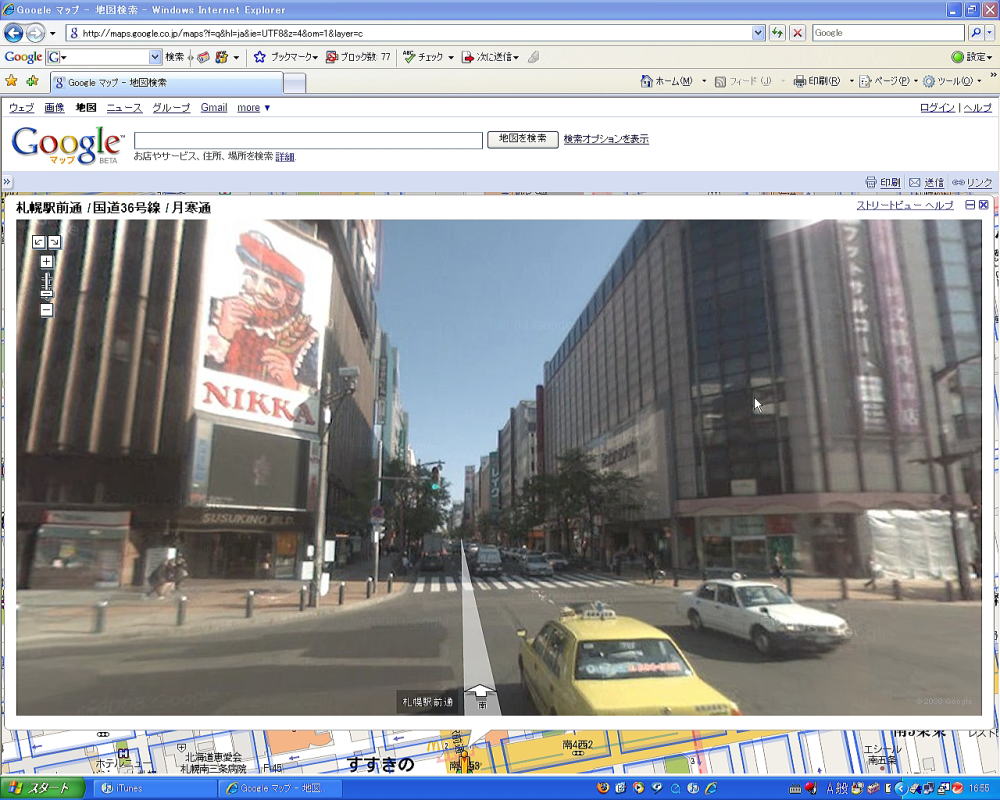Open the Gmail link in navigation bar
This screenshot has height=800, width=1000.
pos(213,108)
